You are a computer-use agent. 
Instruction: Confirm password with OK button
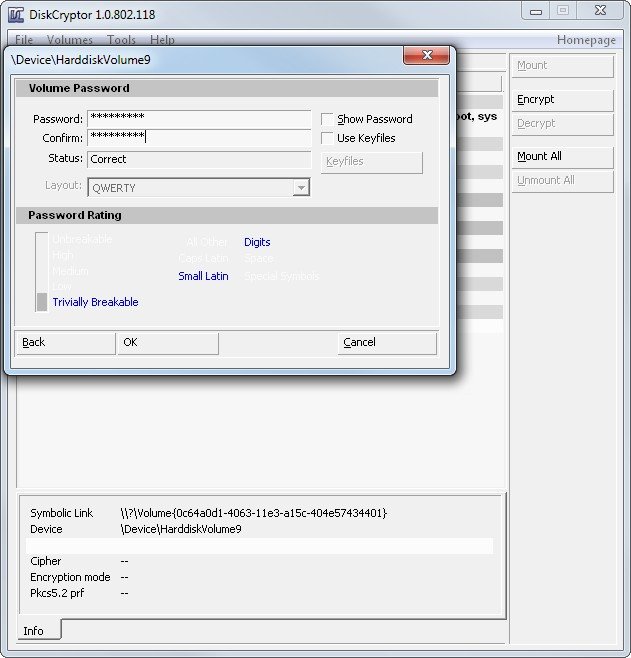[x=168, y=343]
